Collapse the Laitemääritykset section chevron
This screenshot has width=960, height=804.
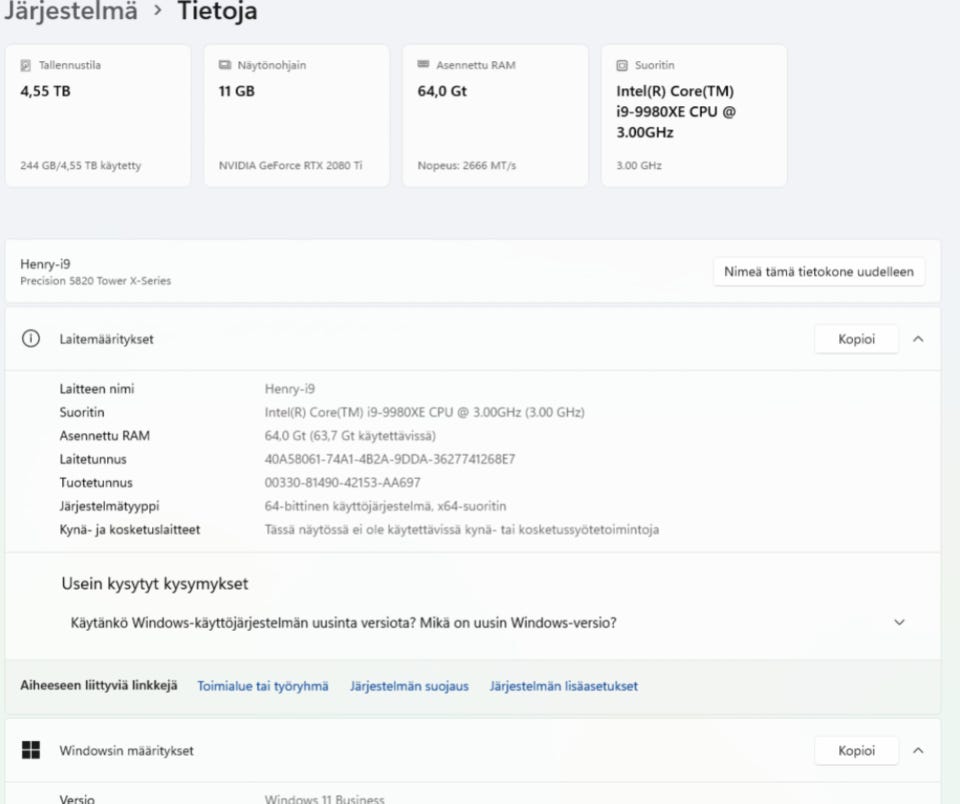(918, 339)
